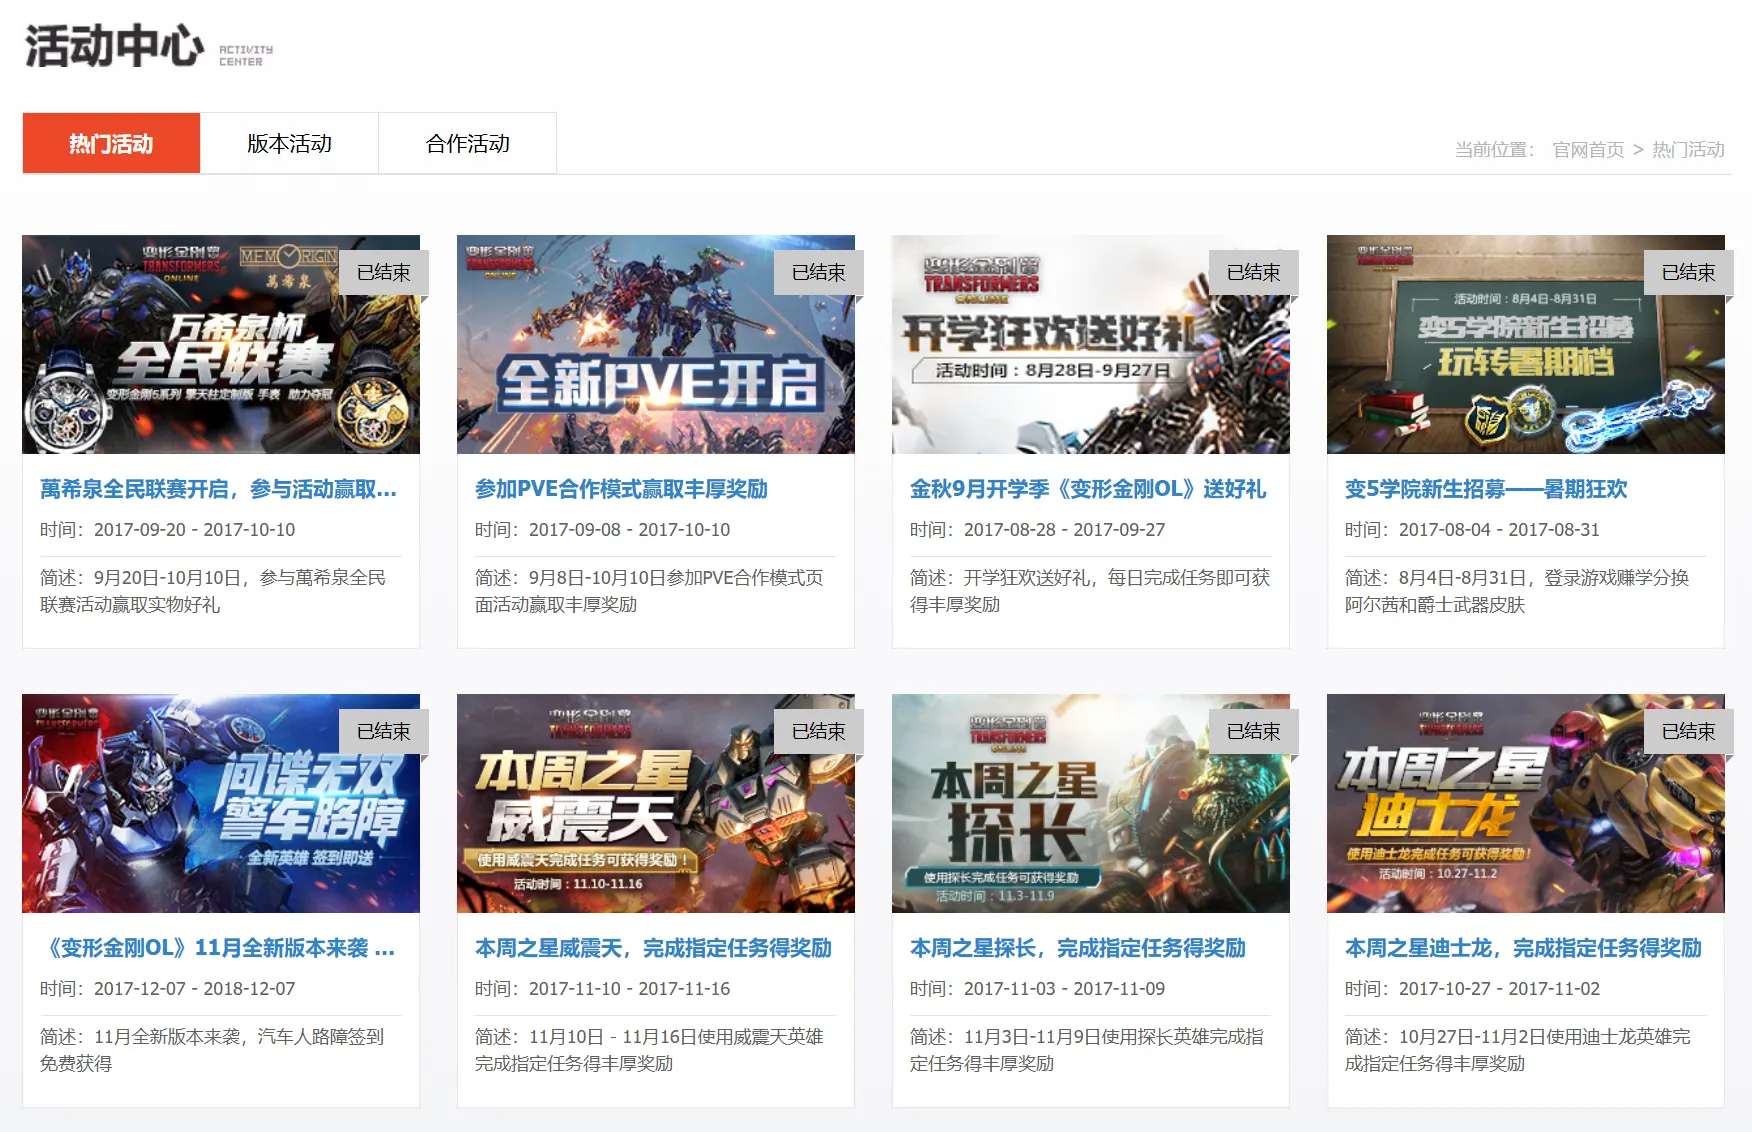
Task: Click 已结束 badge on 开学狂欢 card
Action: tap(1254, 272)
